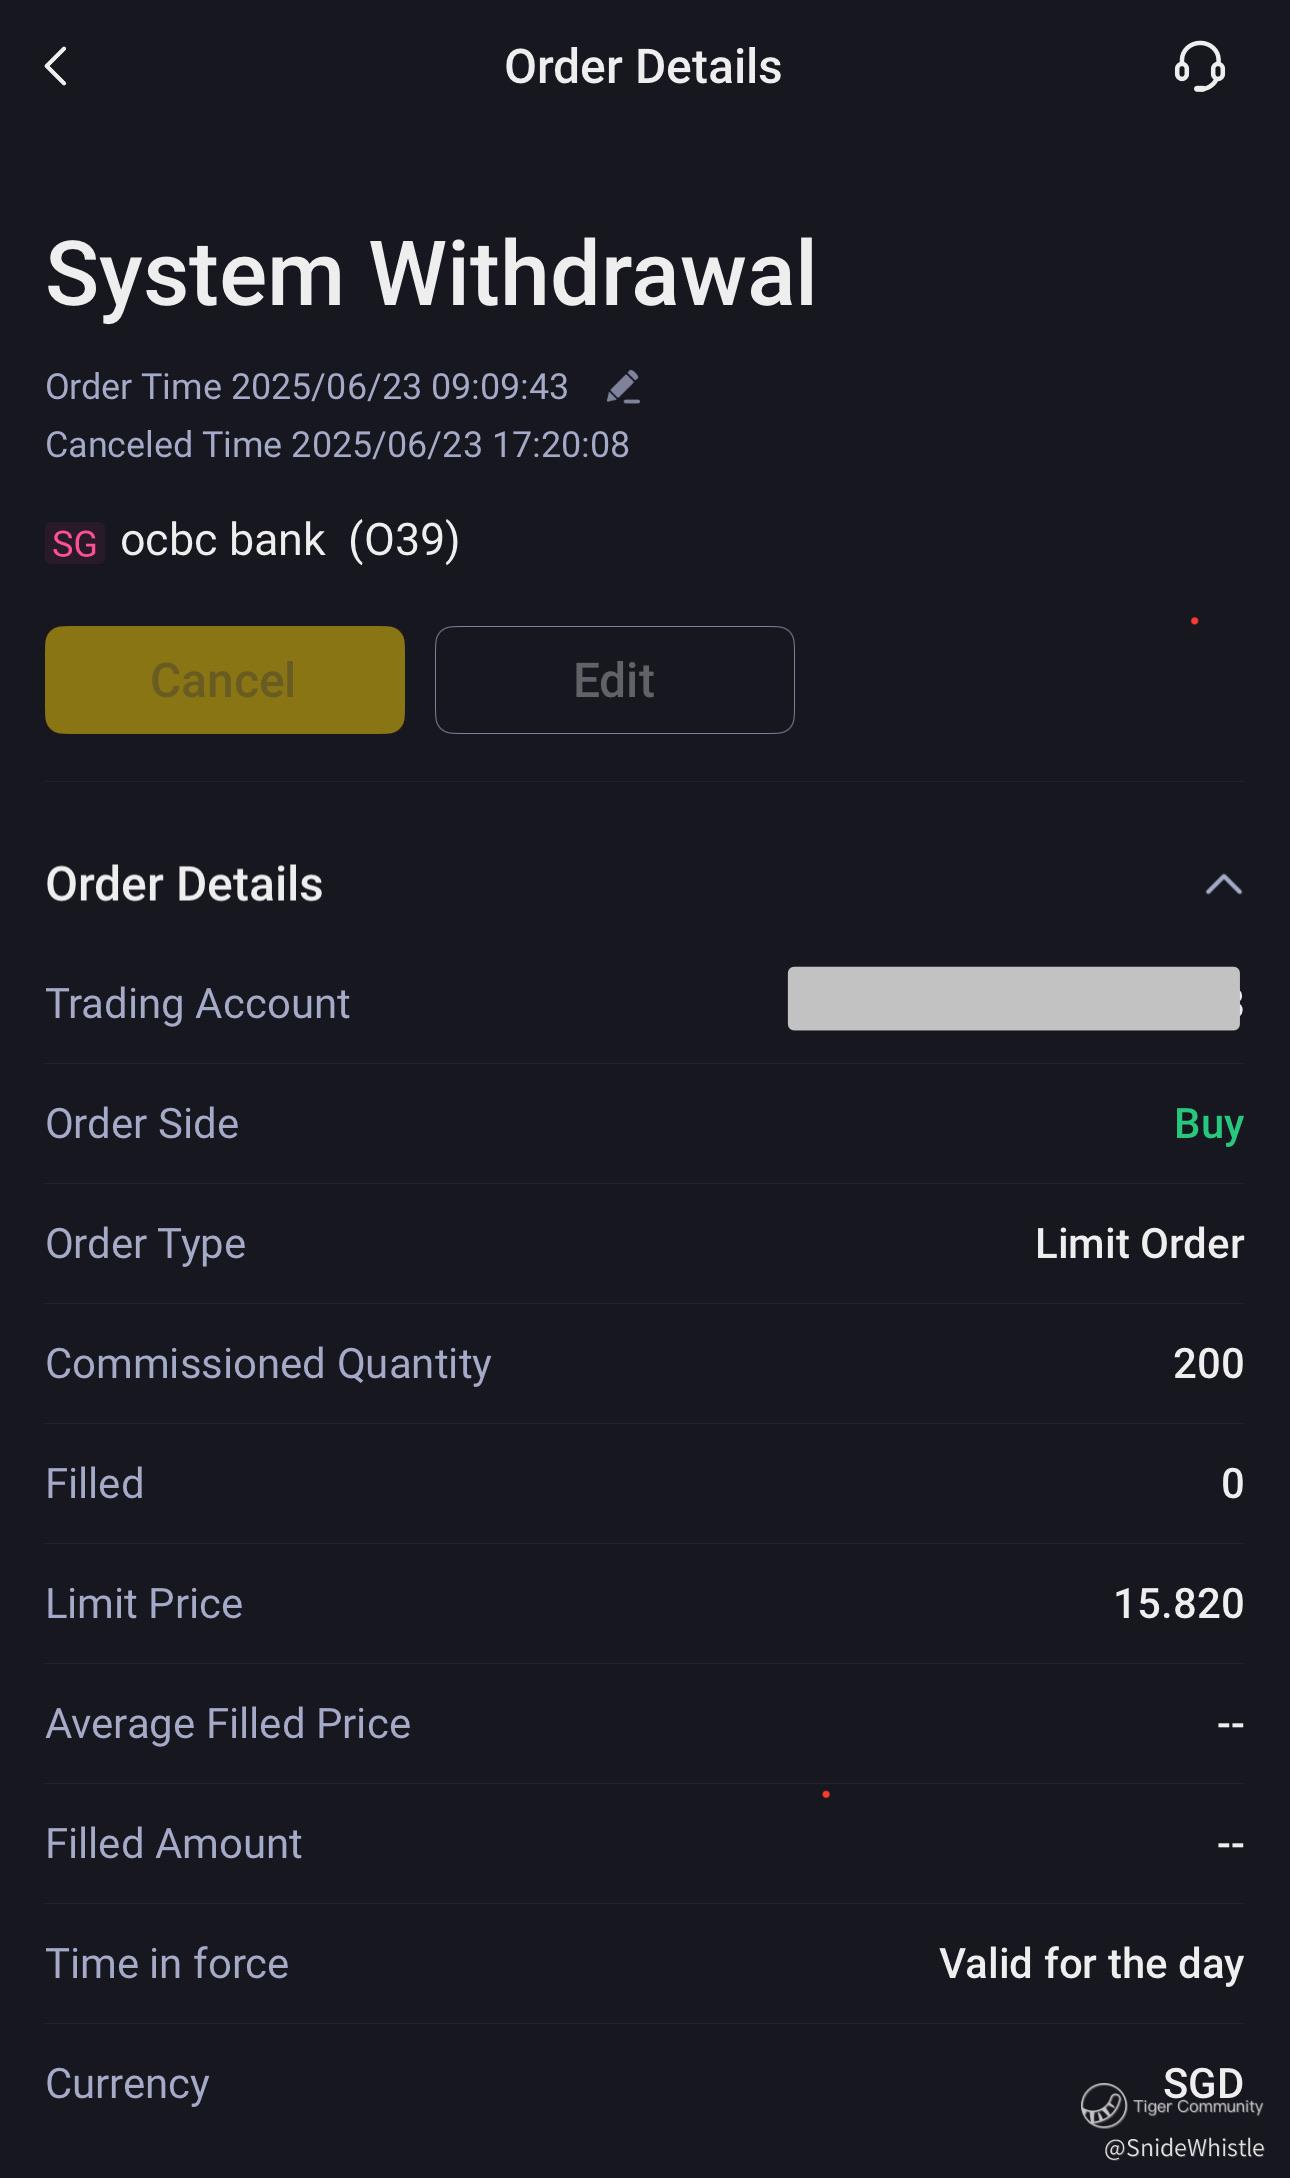Viewport: 1290px width, 2178px height.
Task: Tap the SG market badge icon
Action: pyautogui.click(x=75, y=544)
